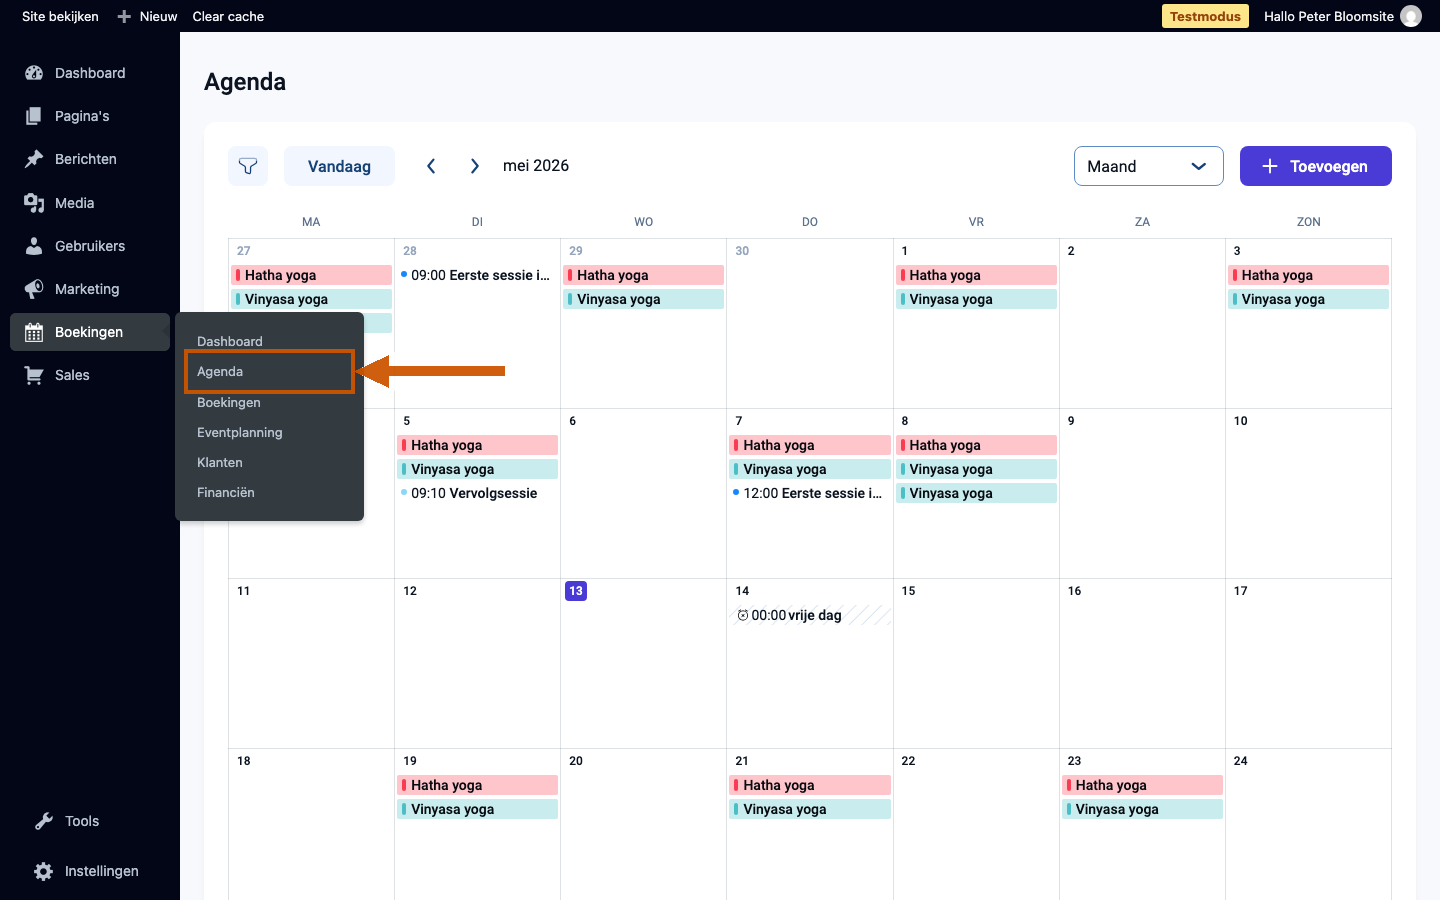
Task: Open 09:10 Vervolgsessie event on day 5
Action: 477,493
